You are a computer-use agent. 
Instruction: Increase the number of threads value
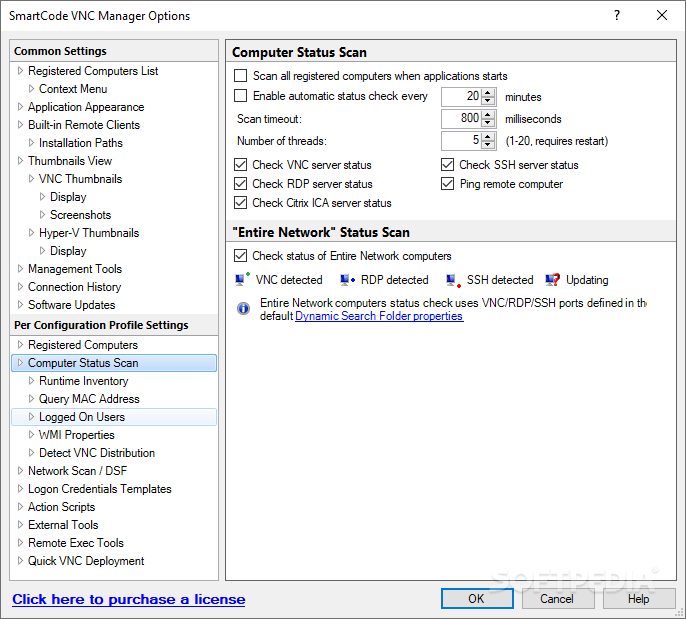pos(487,137)
